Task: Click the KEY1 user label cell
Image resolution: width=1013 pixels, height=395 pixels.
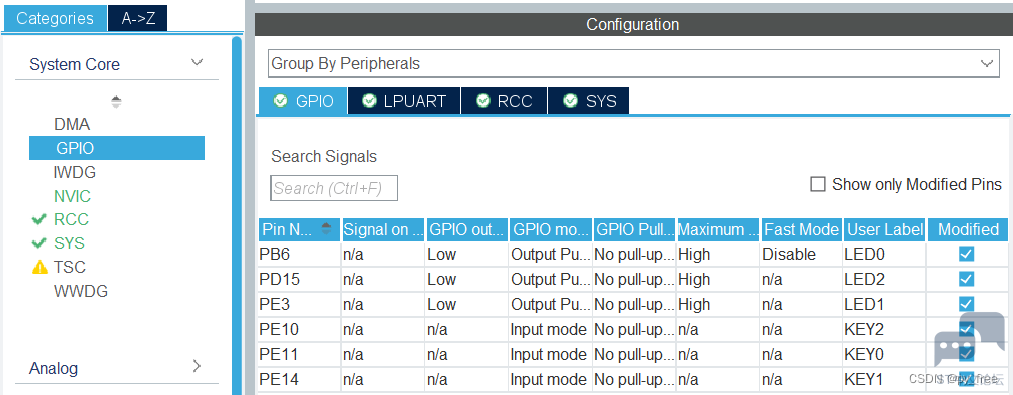Action: [885, 379]
